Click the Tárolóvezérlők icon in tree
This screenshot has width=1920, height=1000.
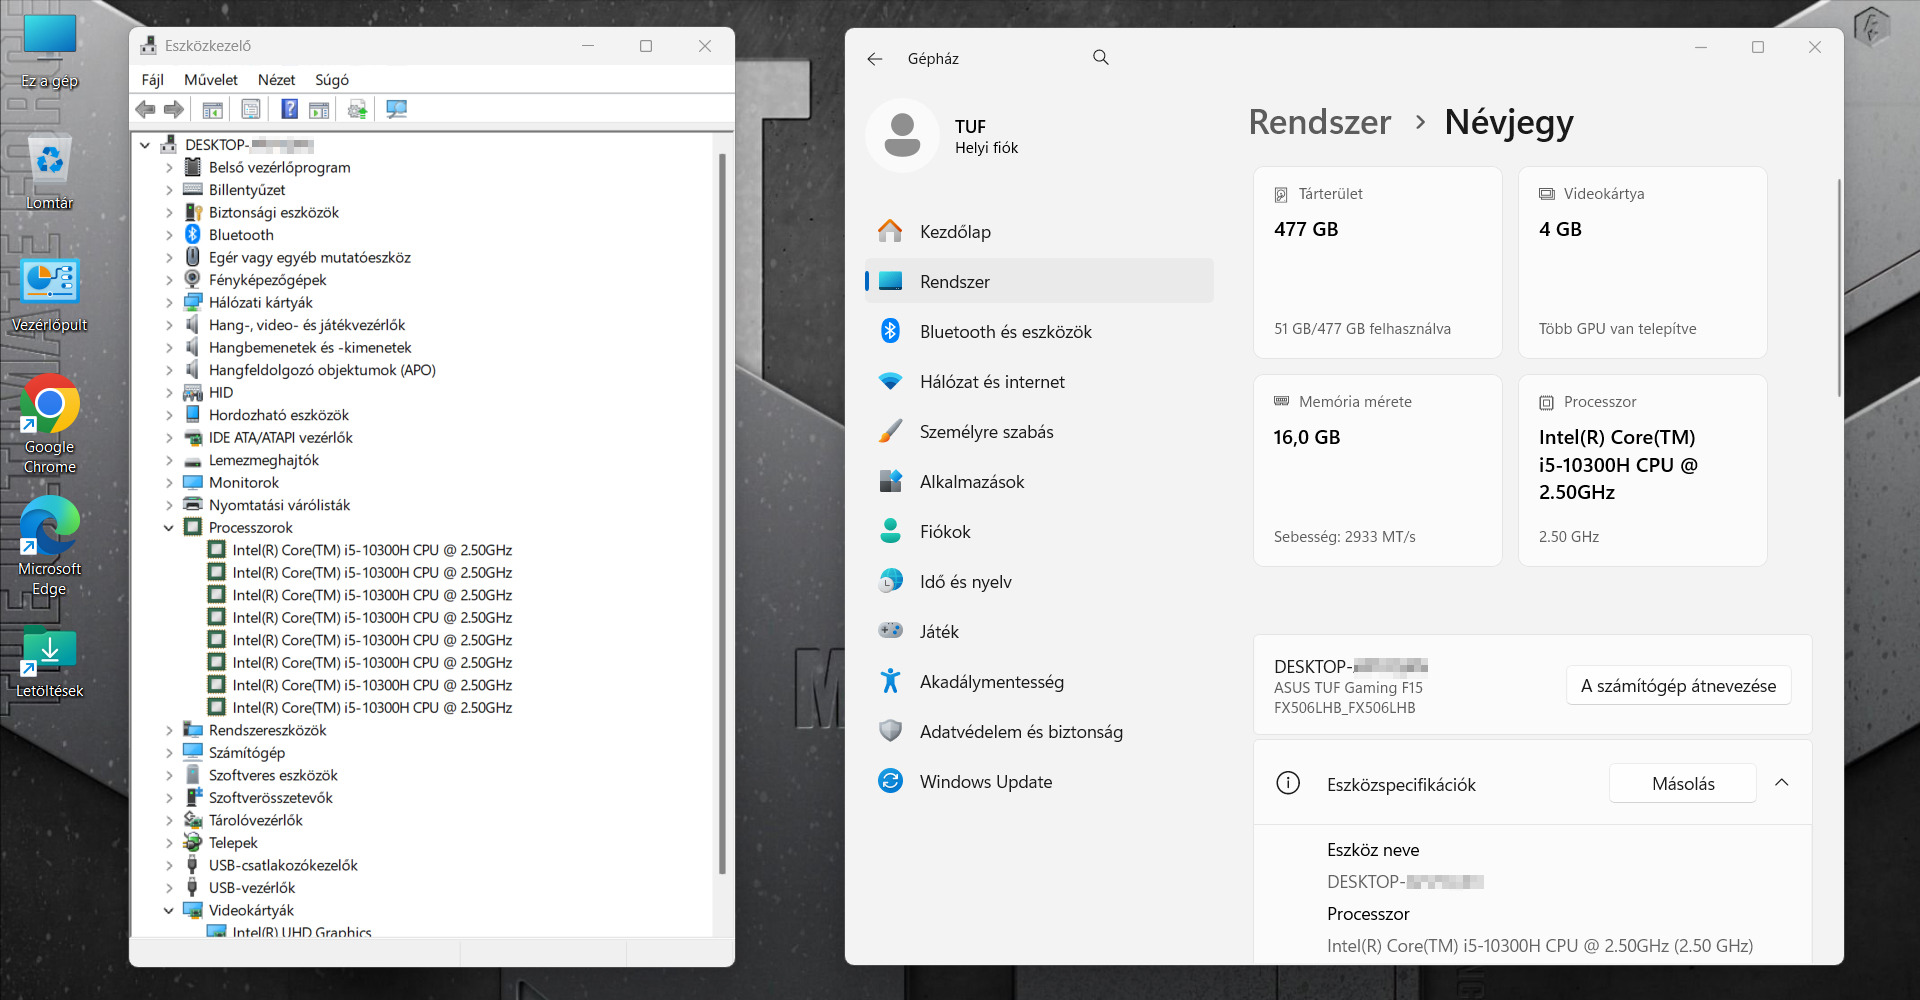[193, 820]
